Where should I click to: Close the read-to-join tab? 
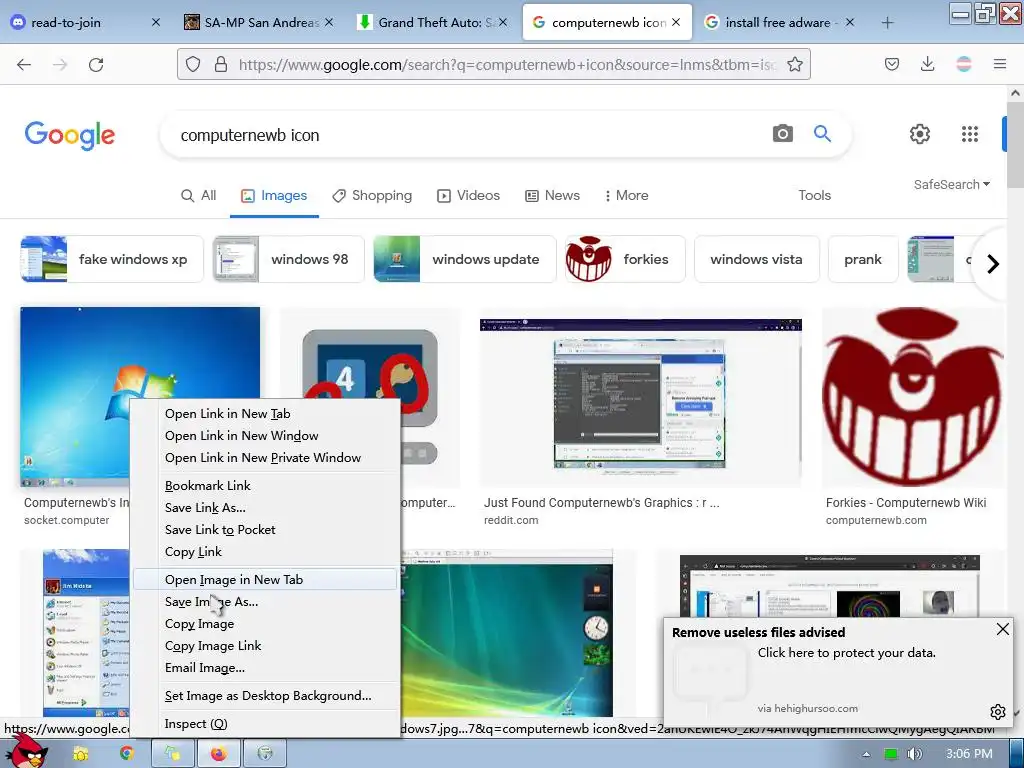click(x=155, y=22)
